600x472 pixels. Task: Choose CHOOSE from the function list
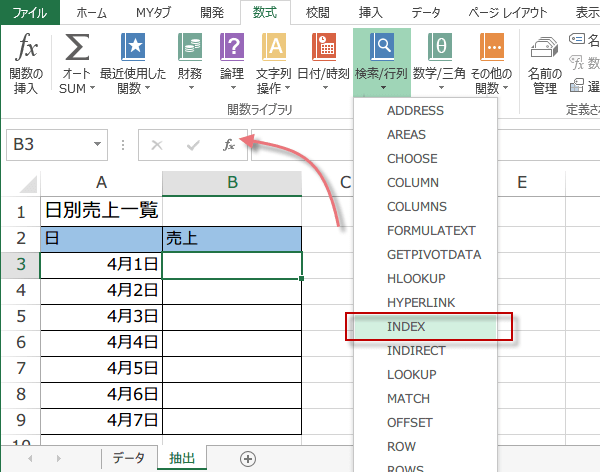(x=426, y=158)
